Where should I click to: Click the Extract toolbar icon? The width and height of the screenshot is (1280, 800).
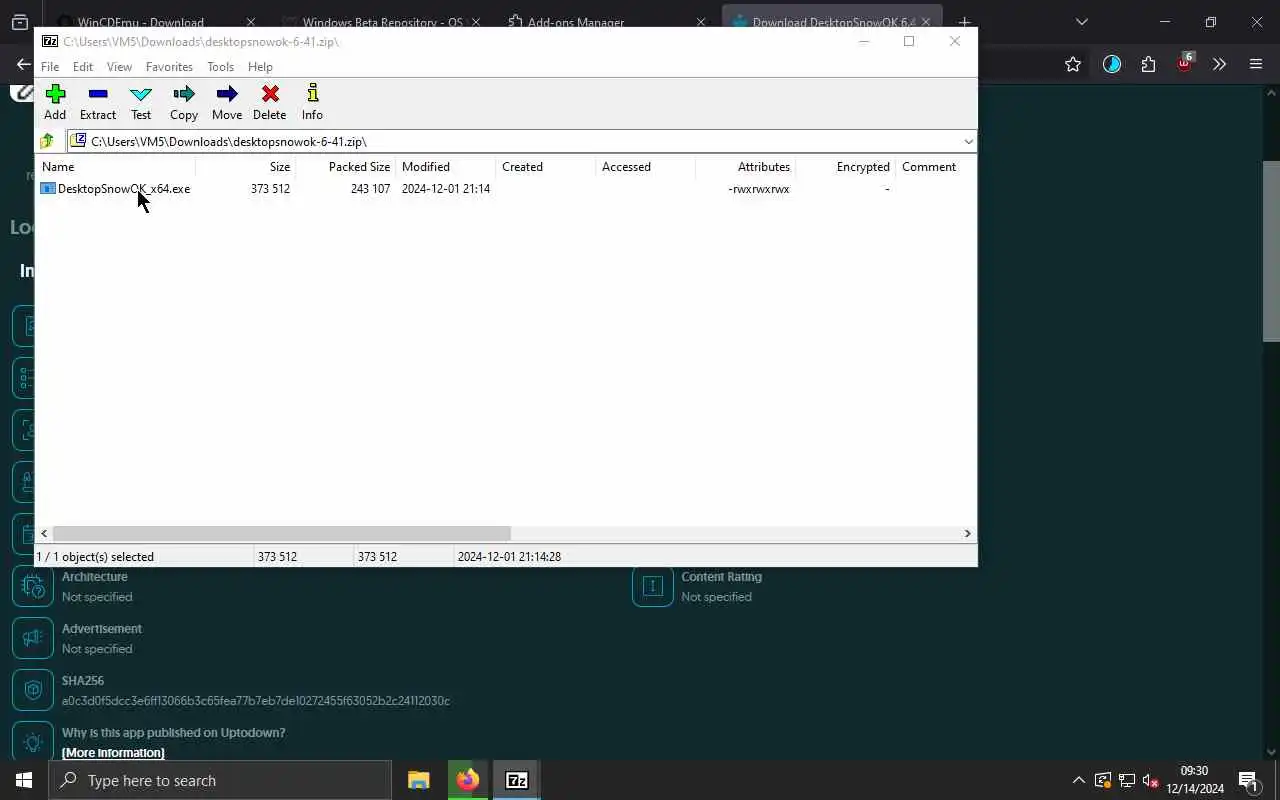(x=98, y=102)
